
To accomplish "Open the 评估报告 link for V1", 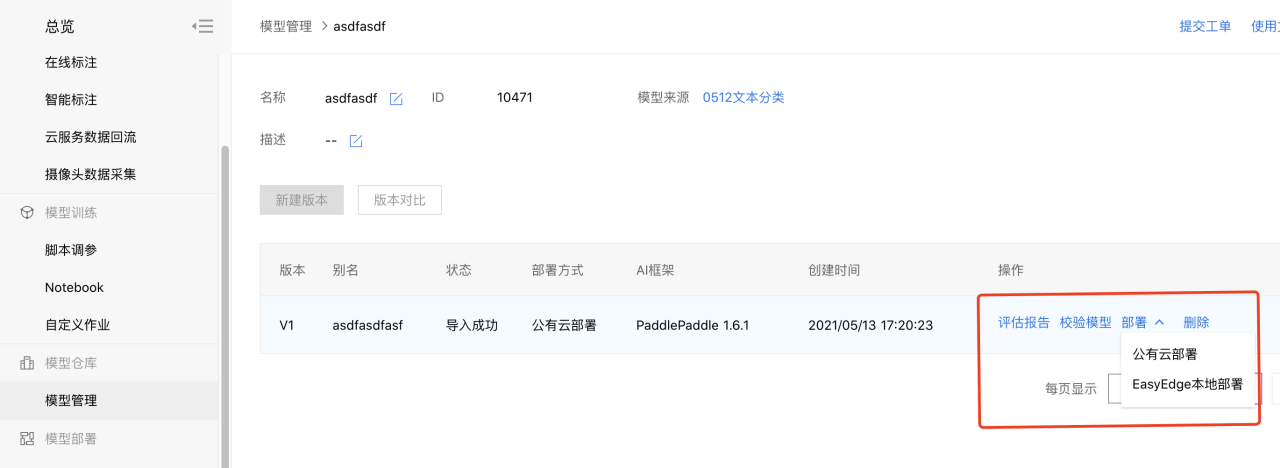I will click(1024, 323).
